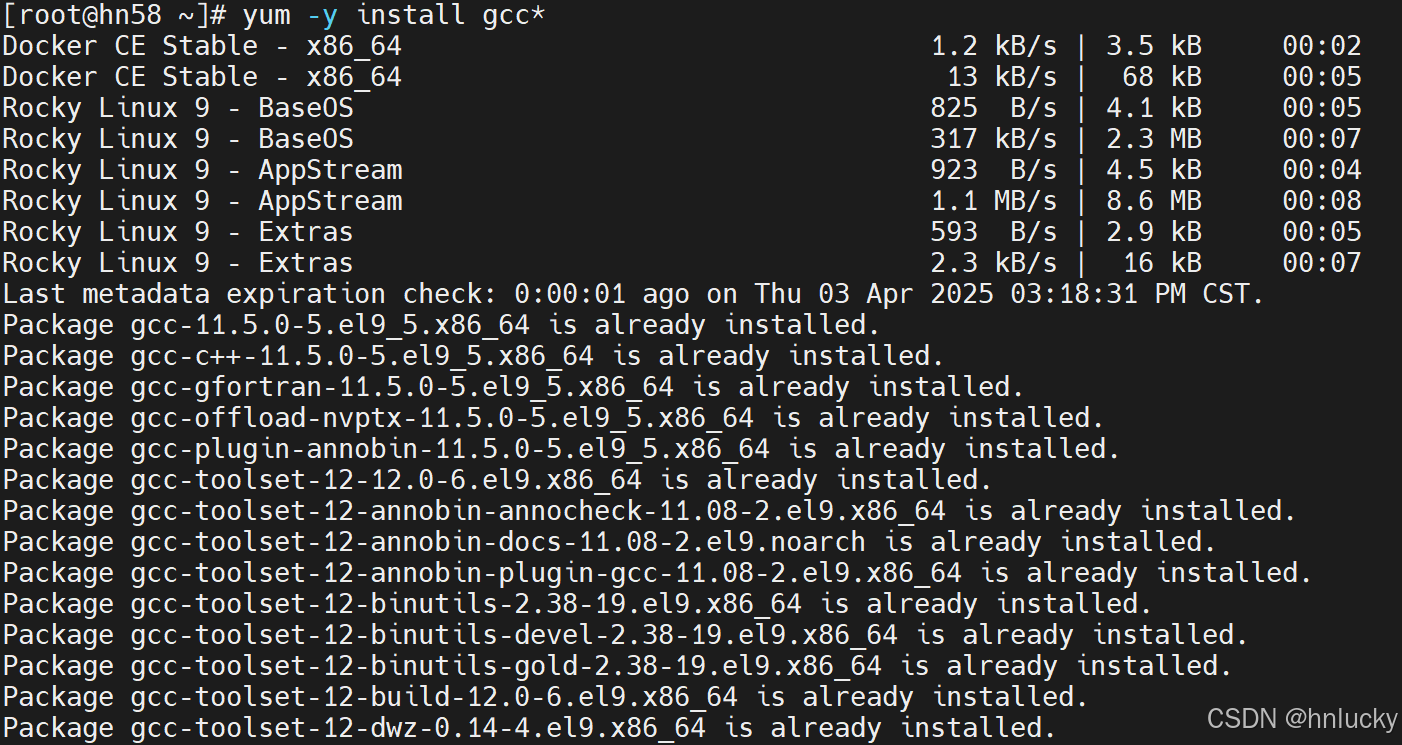Click the metadata expiration check message
Image resolution: width=1402 pixels, height=745 pixels.
point(400,293)
